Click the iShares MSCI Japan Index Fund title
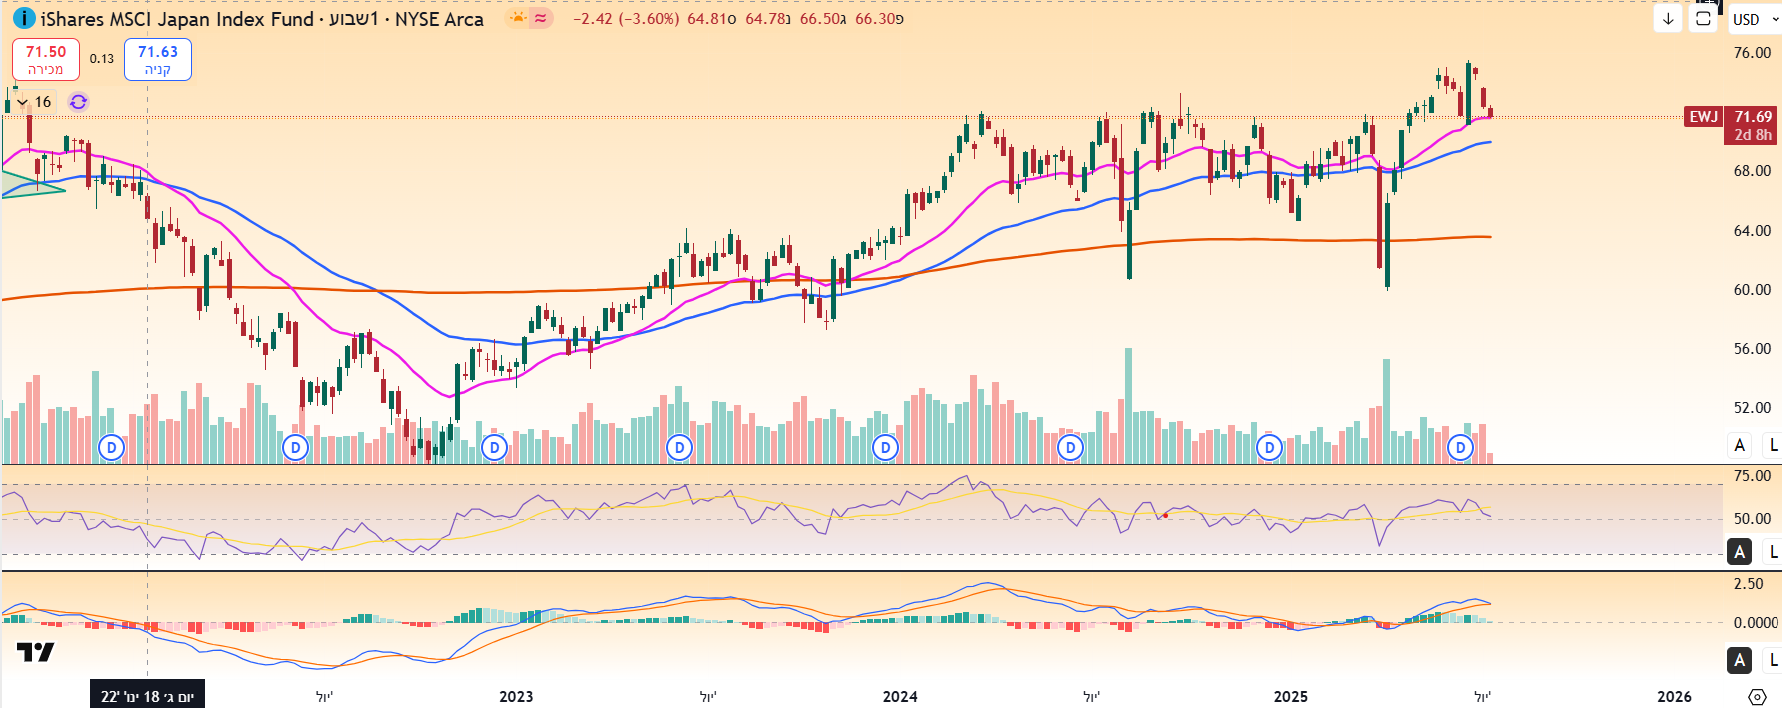The height and width of the screenshot is (708, 1782). point(177,19)
